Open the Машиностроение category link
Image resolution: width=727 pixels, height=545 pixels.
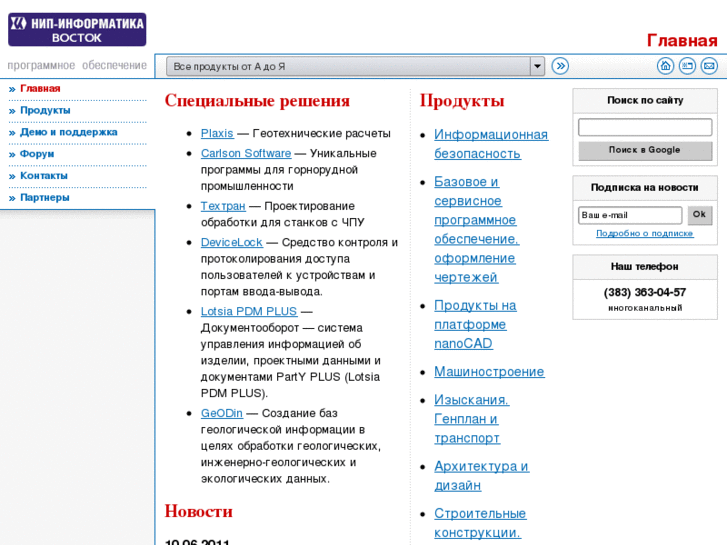(x=489, y=372)
